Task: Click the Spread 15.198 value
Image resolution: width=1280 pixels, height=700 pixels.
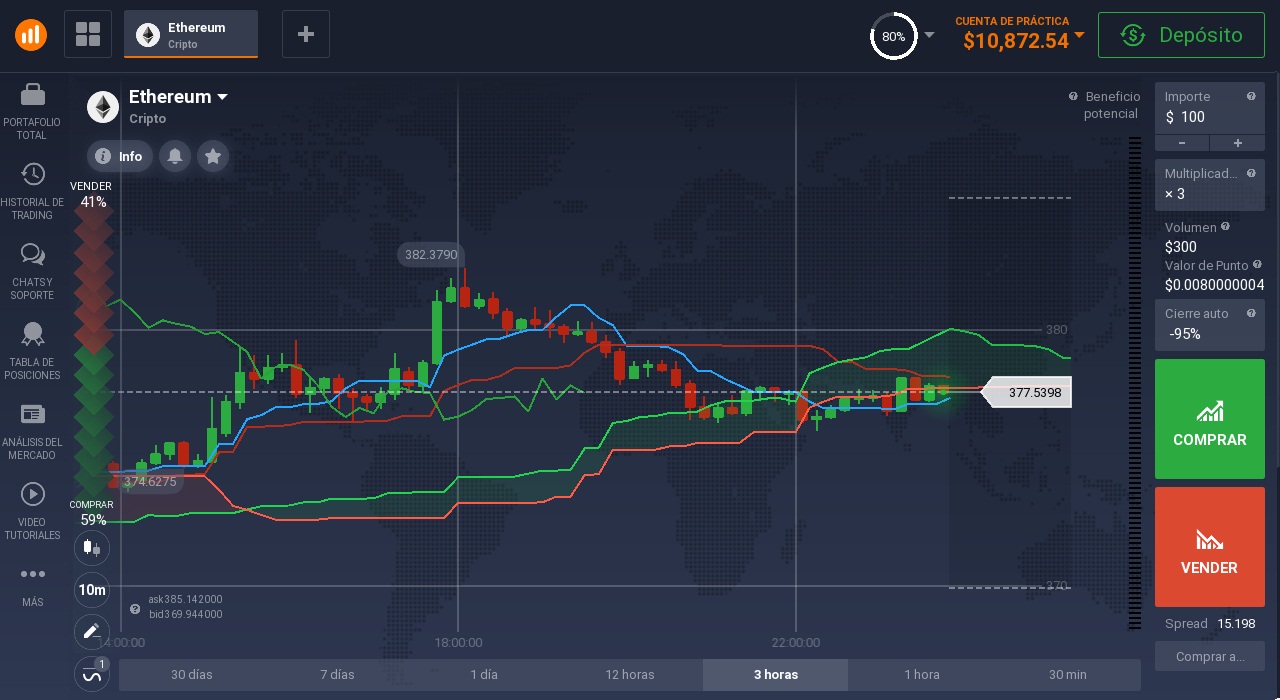Action: coord(1236,624)
